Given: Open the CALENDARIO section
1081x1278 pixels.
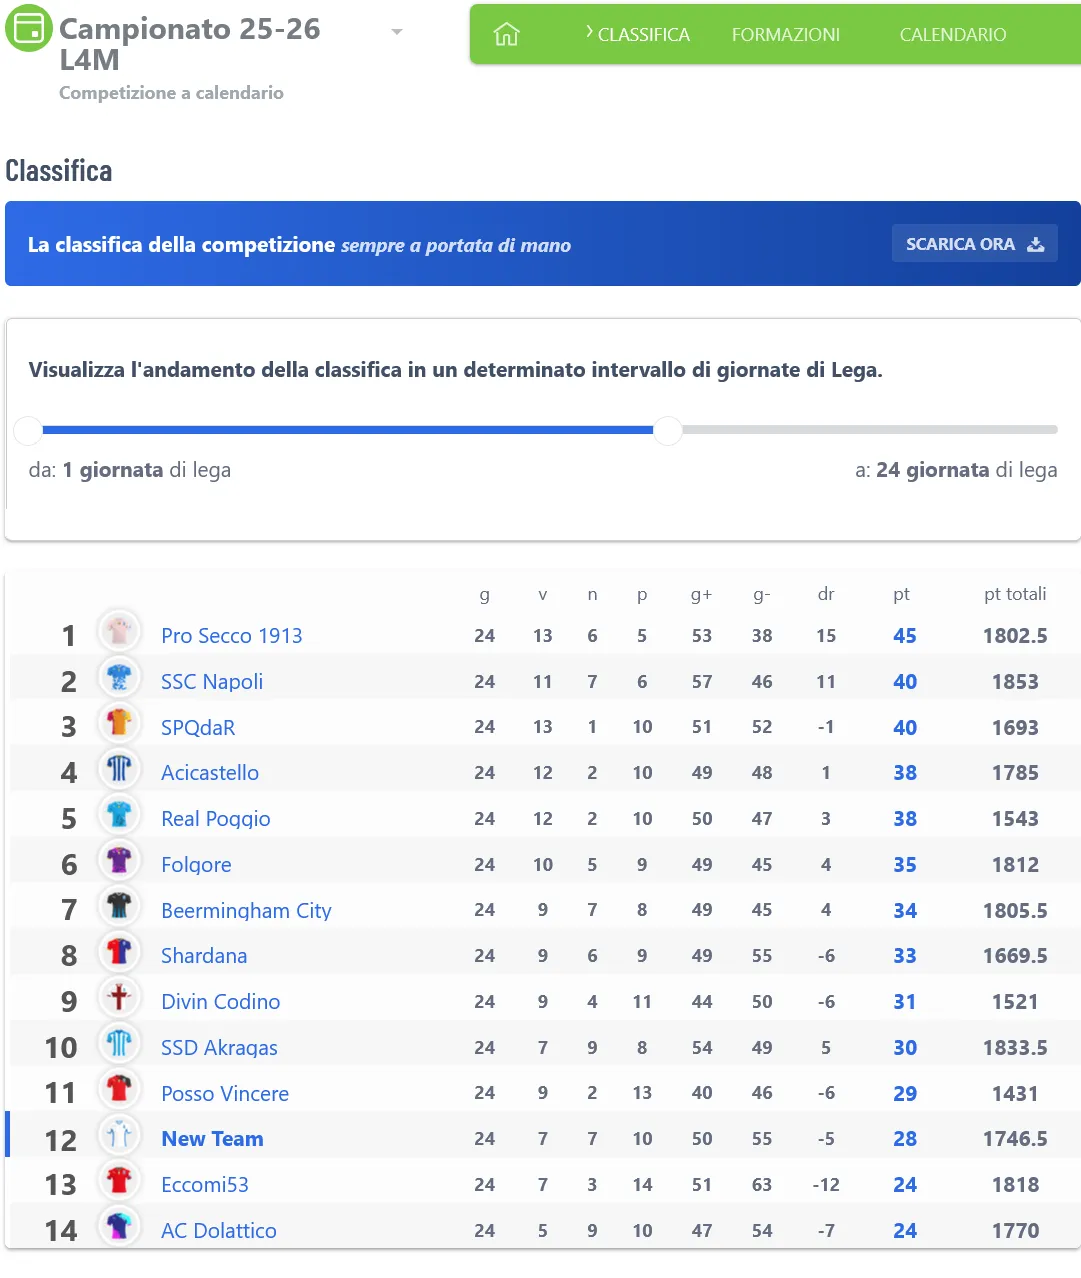Looking at the screenshot, I should [x=952, y=35].
